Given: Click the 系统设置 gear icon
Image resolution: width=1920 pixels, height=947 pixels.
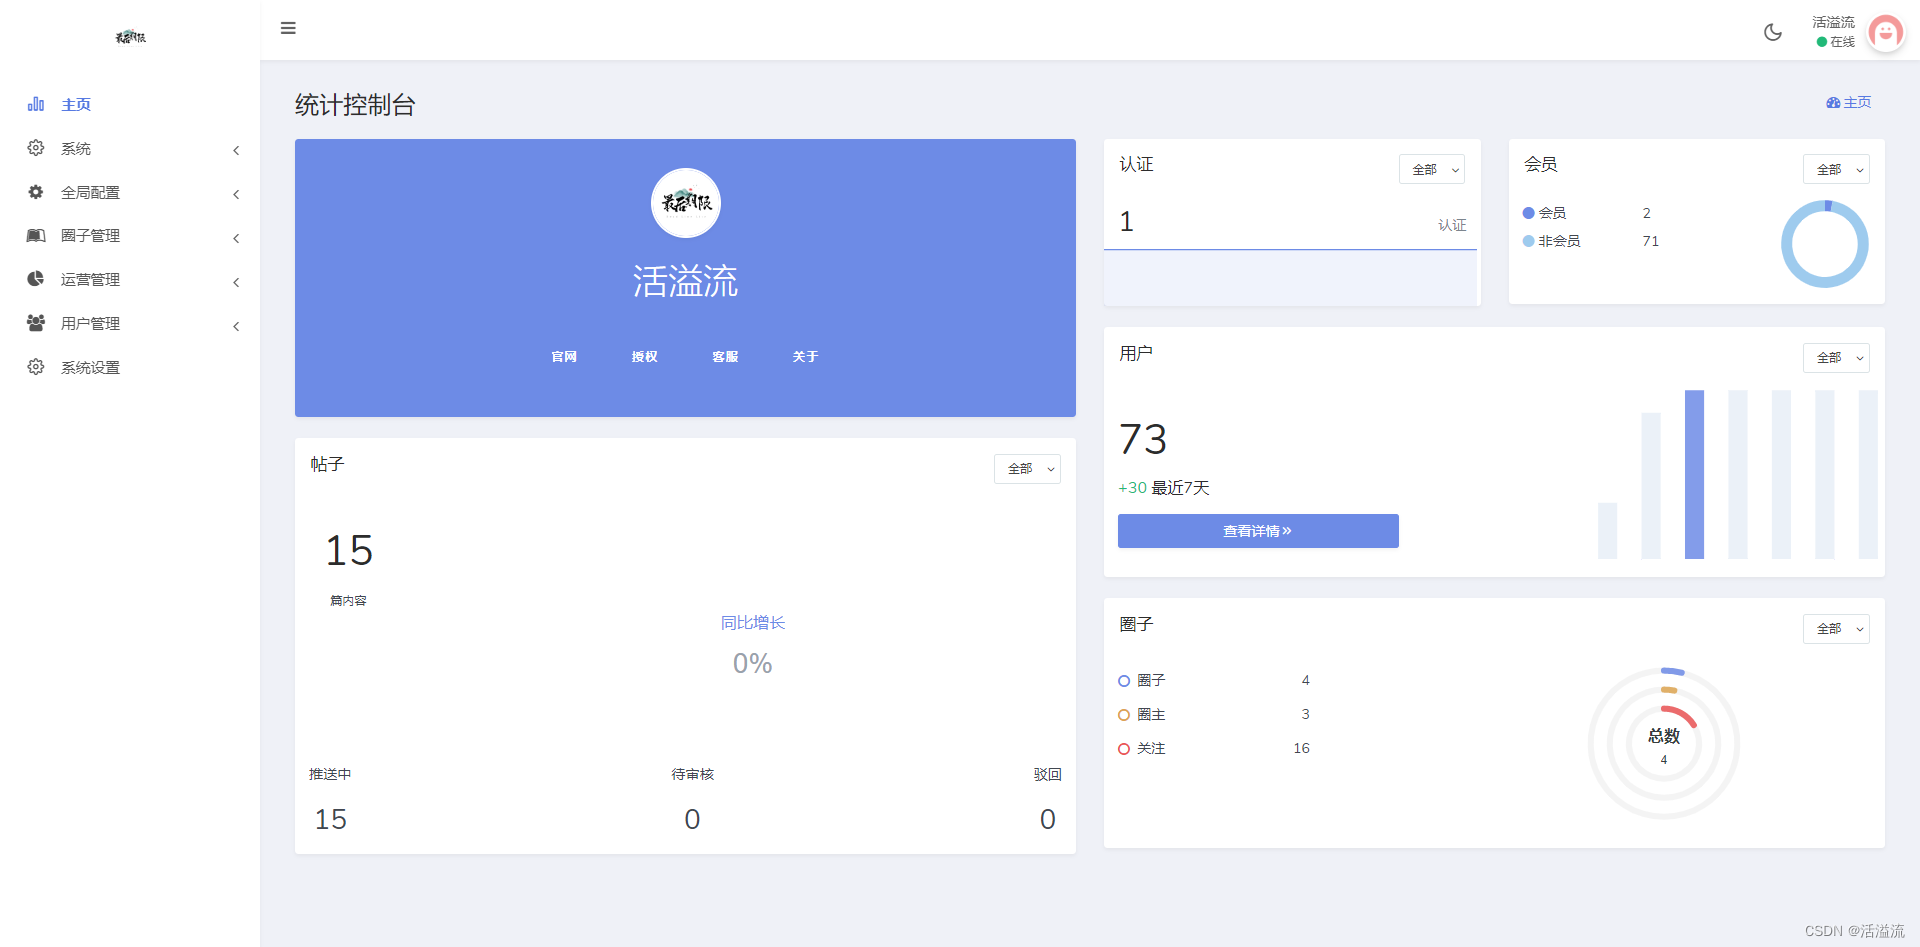Looking at the screenshot, I should click(x=36, y=367).
